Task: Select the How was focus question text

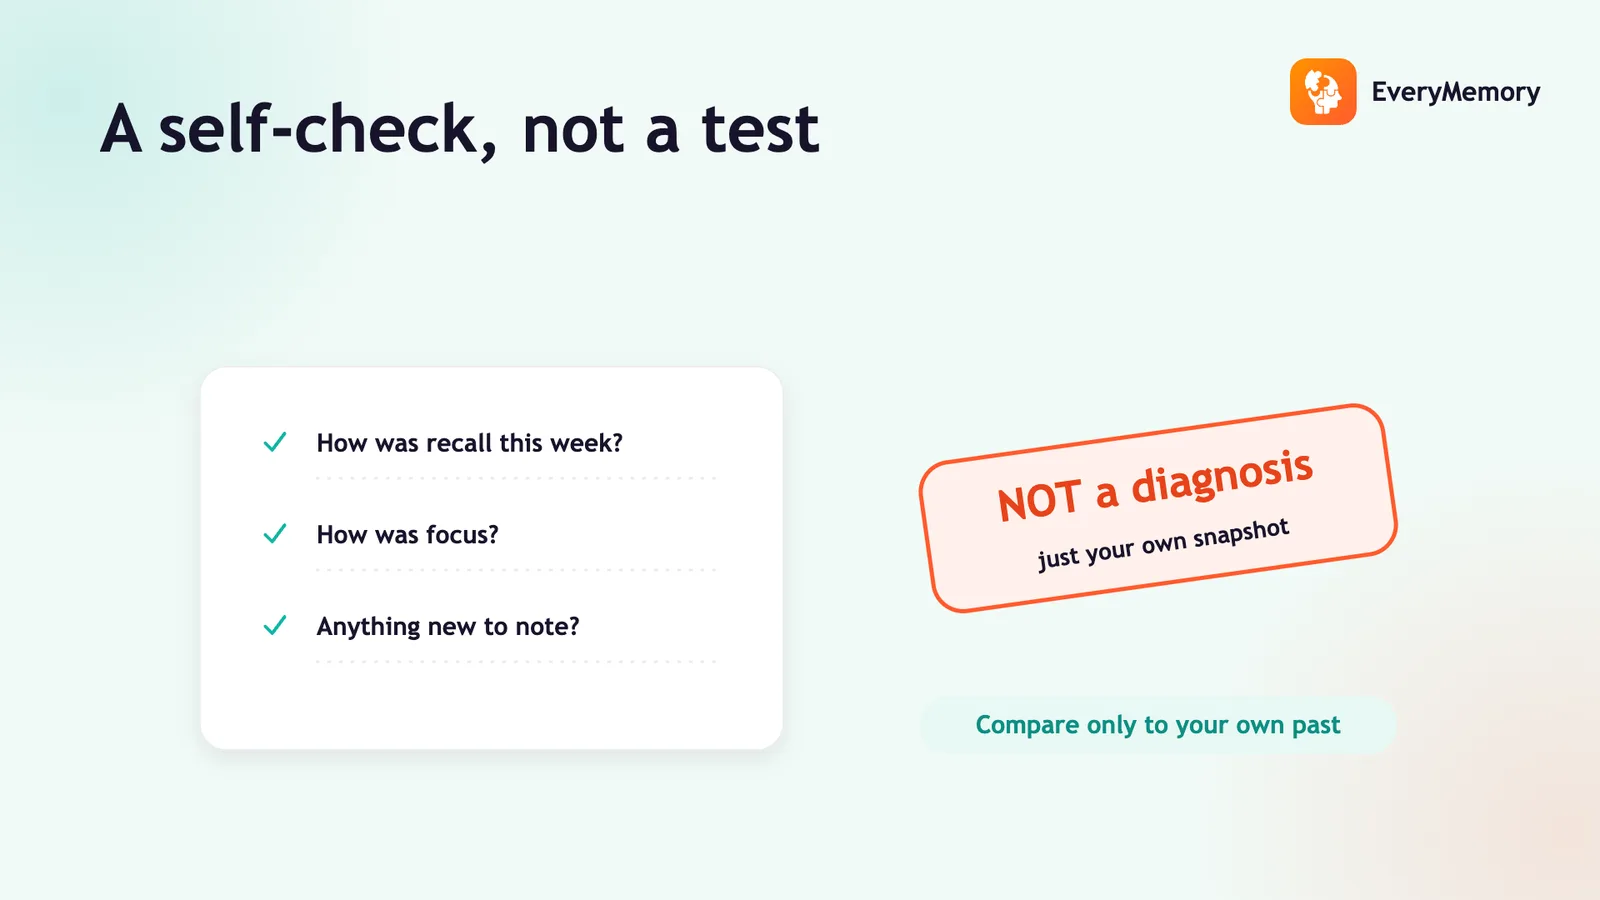Action: 407,535
